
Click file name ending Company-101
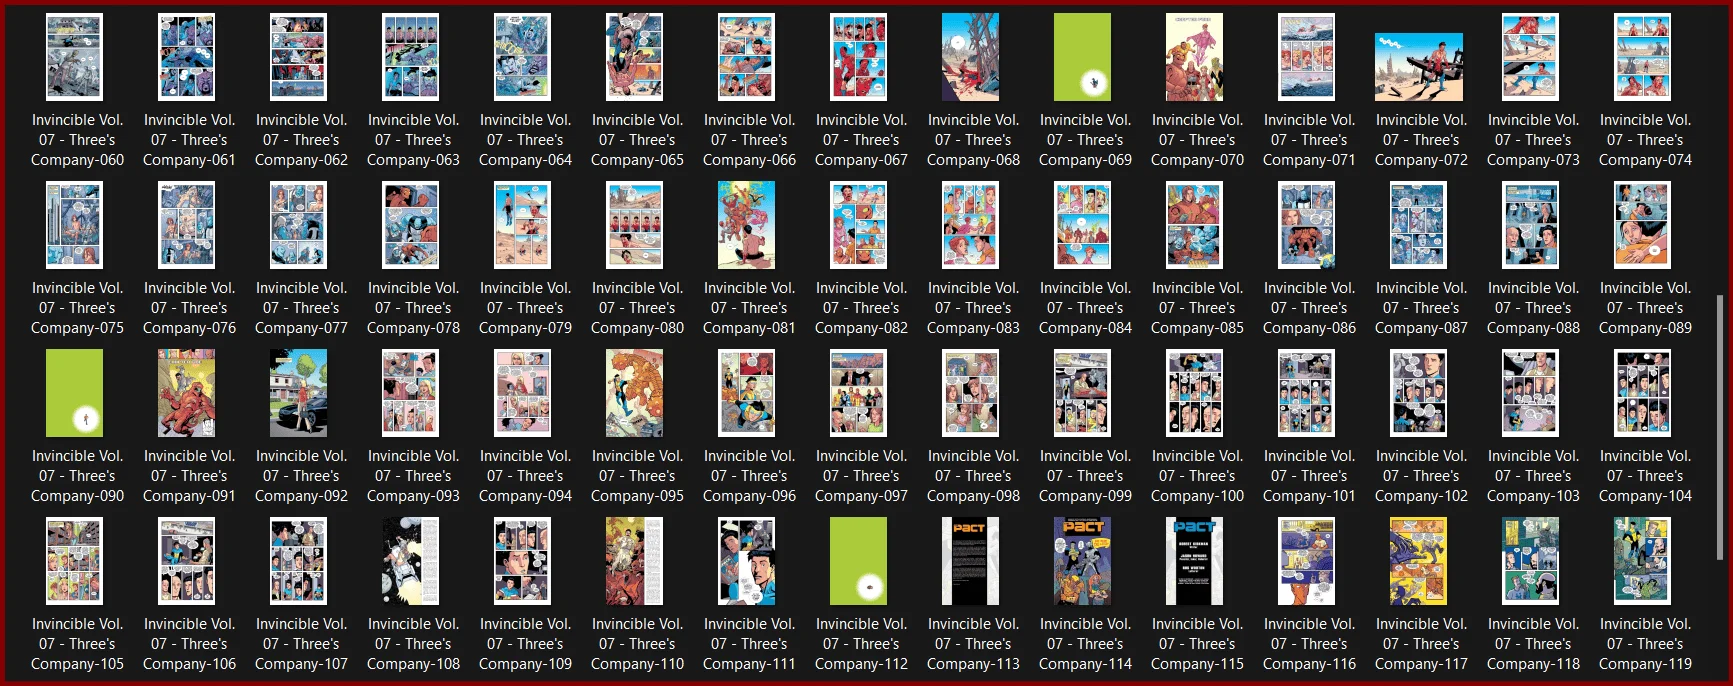1309,476
